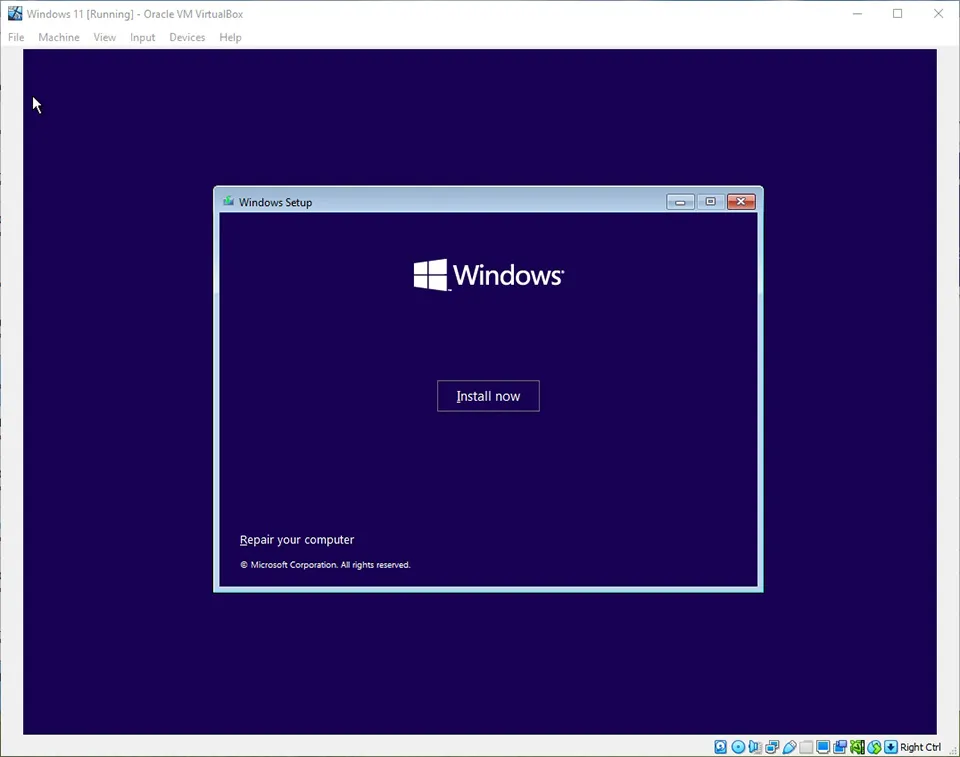The height and width of the screenshot is (757, 960).
Task: Click the optical disc drive status icon
Action: [738, 747]
